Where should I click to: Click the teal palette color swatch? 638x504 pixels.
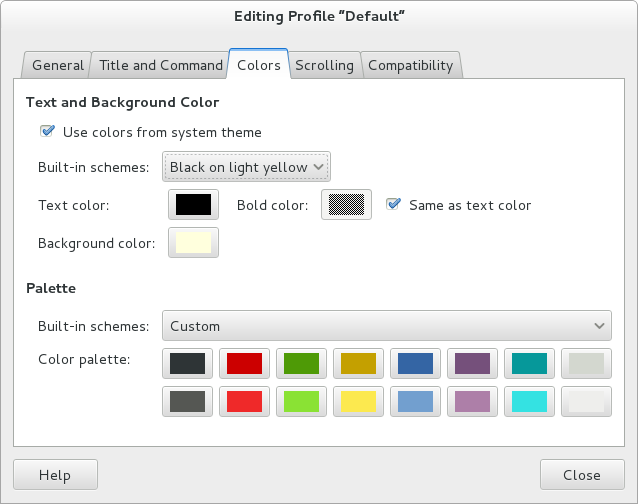[x=529, y=362]
